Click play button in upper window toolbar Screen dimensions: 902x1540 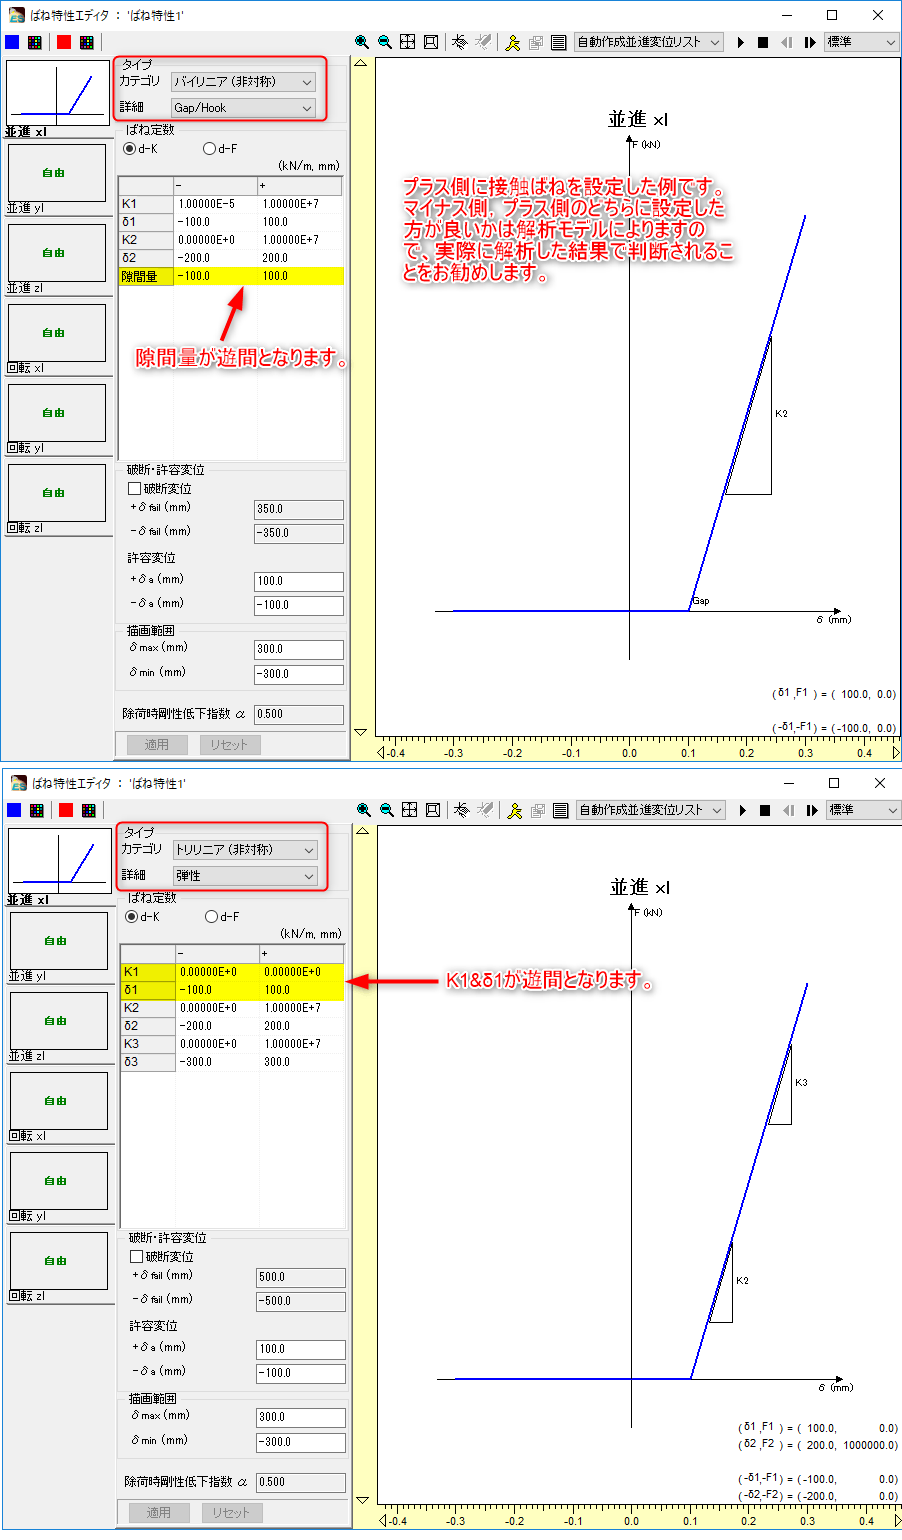pos(741,43)
